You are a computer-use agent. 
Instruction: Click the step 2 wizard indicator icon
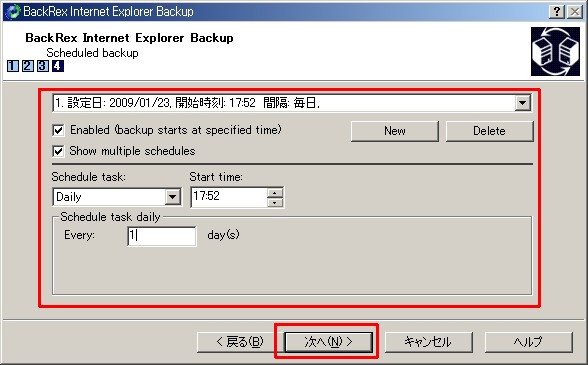(x=27, y=66)
